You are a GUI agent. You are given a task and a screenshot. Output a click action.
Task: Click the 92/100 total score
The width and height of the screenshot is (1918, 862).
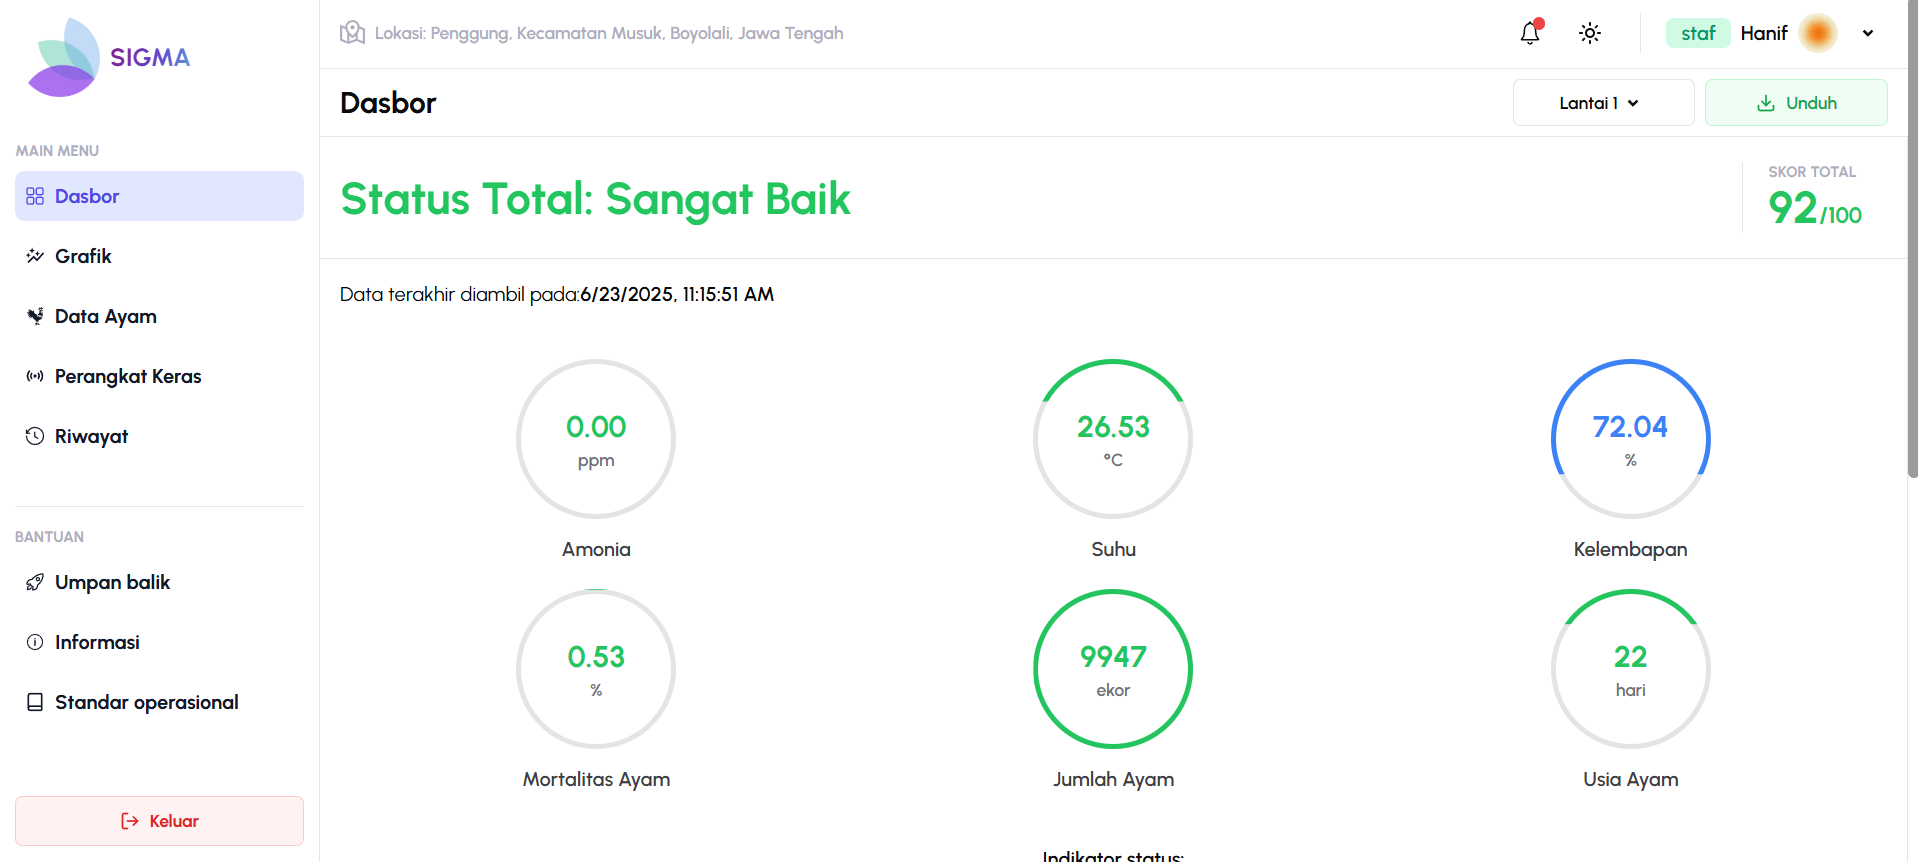point(1814,208)
